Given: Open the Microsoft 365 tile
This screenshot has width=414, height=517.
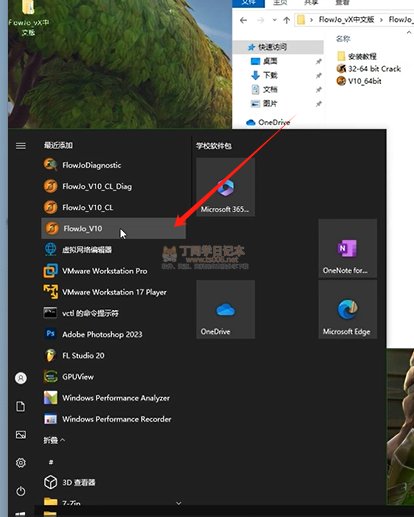Looking at the screenshot, I should 226,187.
